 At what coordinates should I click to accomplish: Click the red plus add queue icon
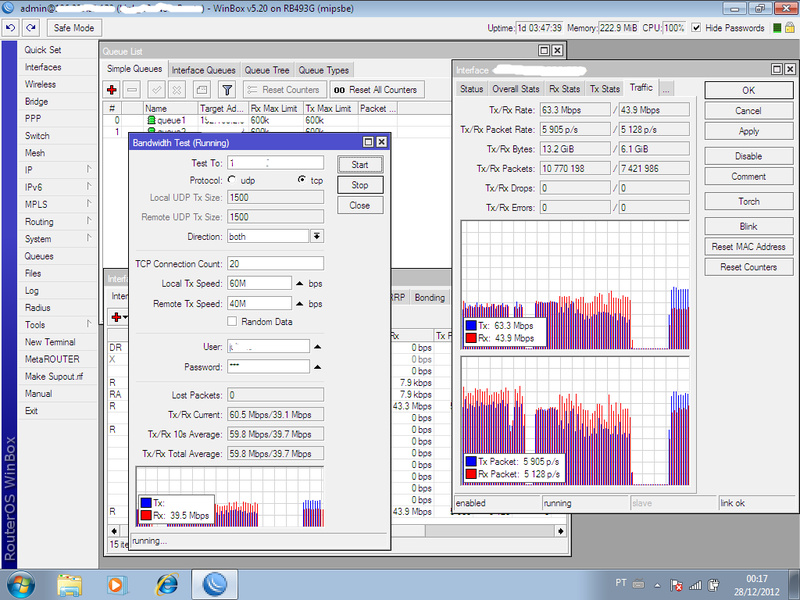112,90
